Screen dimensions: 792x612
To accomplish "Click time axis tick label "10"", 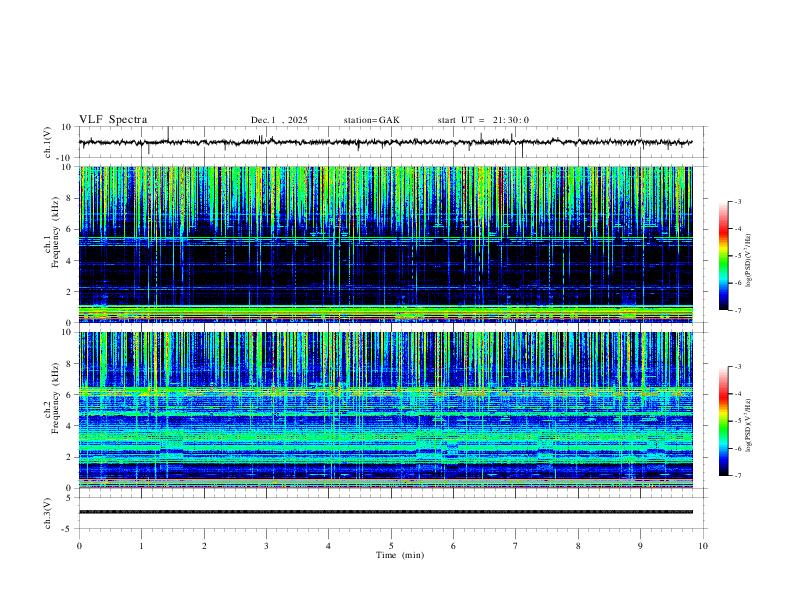I will pyautogui.click(x=703, y=546).
